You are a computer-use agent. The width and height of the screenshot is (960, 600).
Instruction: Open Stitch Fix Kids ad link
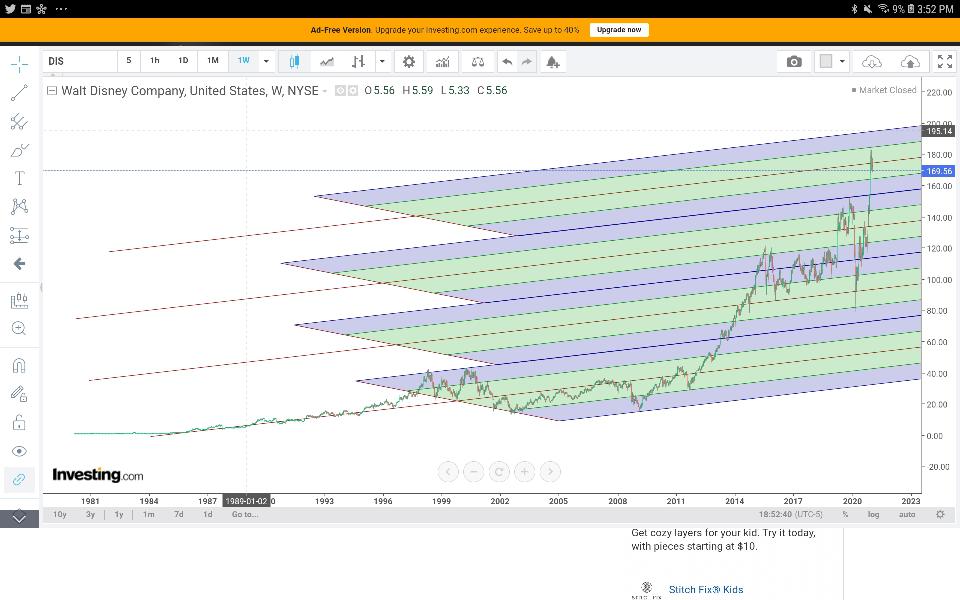pyautogui.click(x=706, y=590)
